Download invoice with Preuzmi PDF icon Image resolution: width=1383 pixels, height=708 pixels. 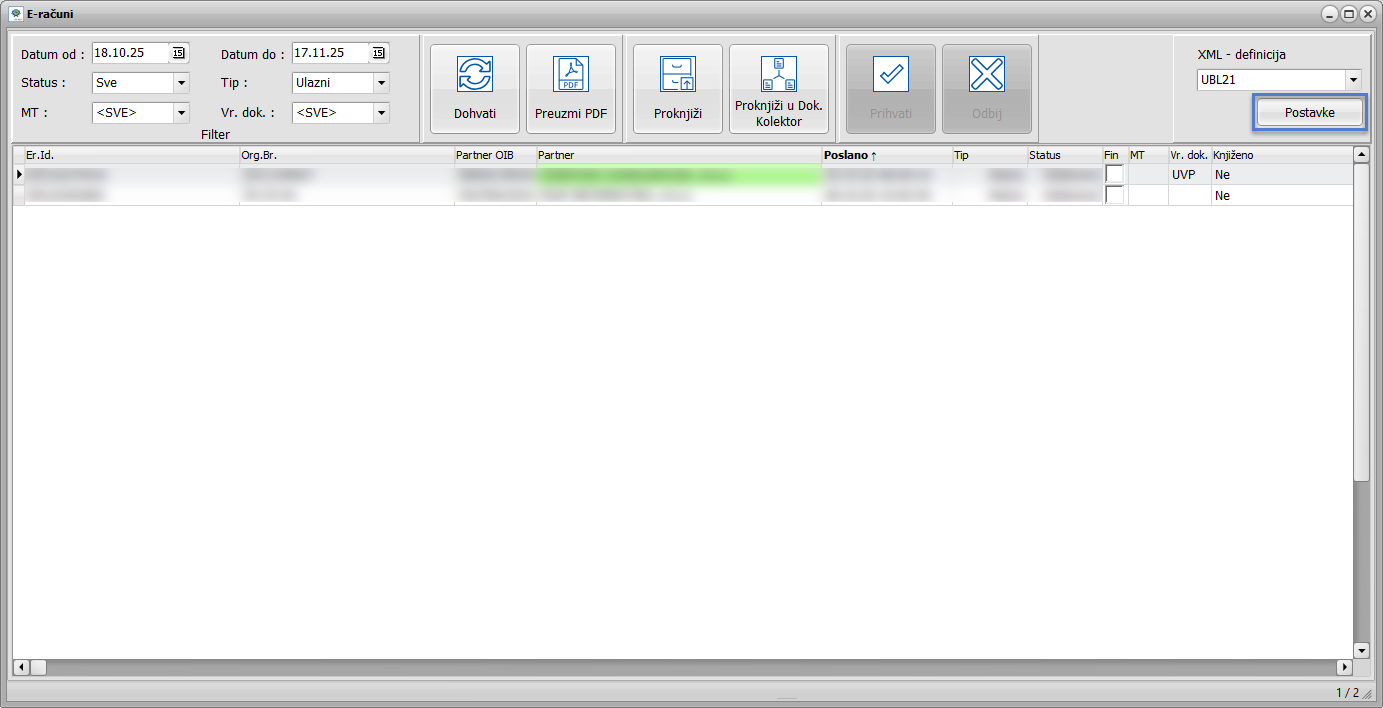click(570, 75)
